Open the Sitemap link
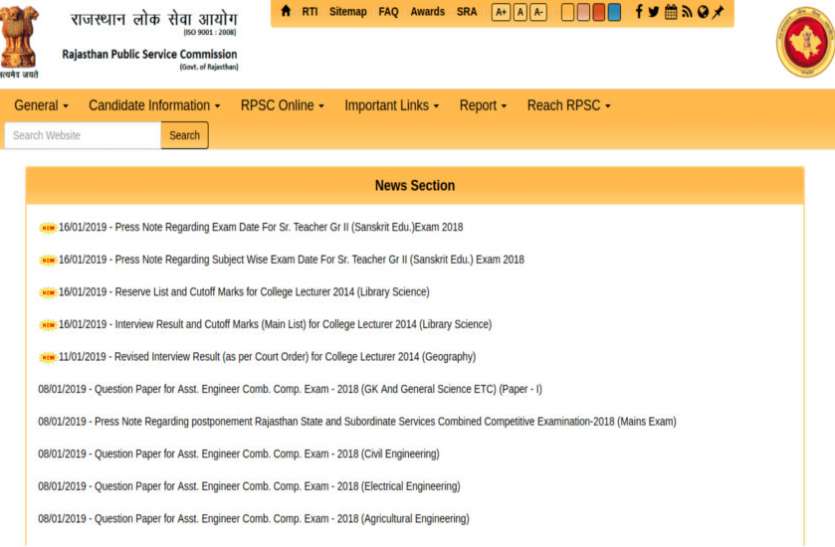Viewport: 835px width, 547px height. [348, 11]
